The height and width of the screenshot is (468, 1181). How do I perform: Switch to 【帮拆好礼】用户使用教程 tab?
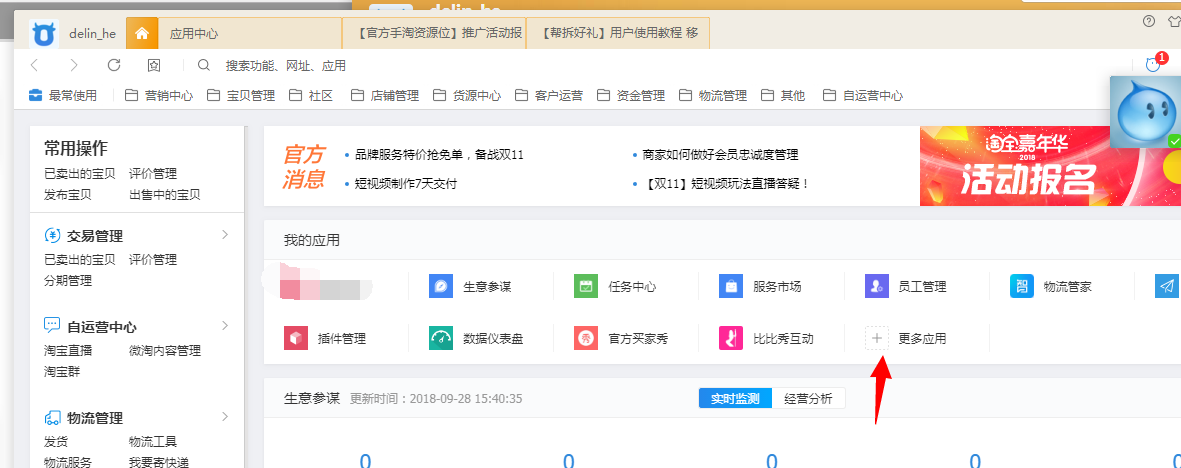click(618, 34)
